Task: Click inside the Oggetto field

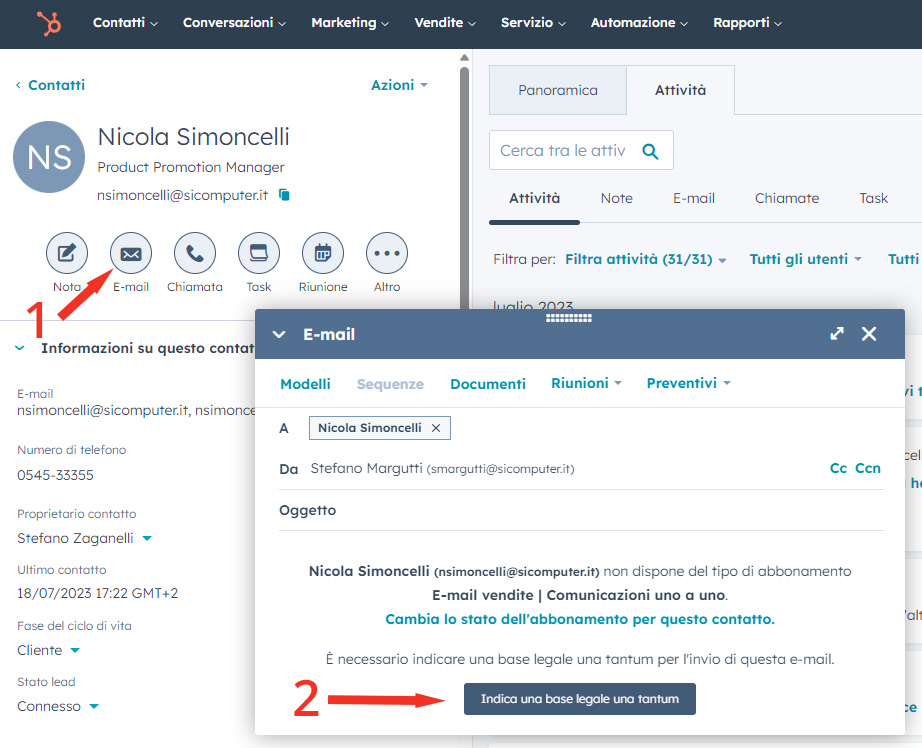Action: [x=450, y=510]
